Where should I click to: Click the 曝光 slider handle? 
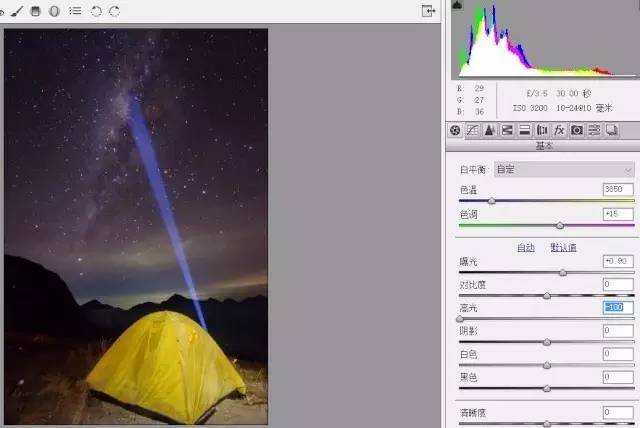point(563,272)
